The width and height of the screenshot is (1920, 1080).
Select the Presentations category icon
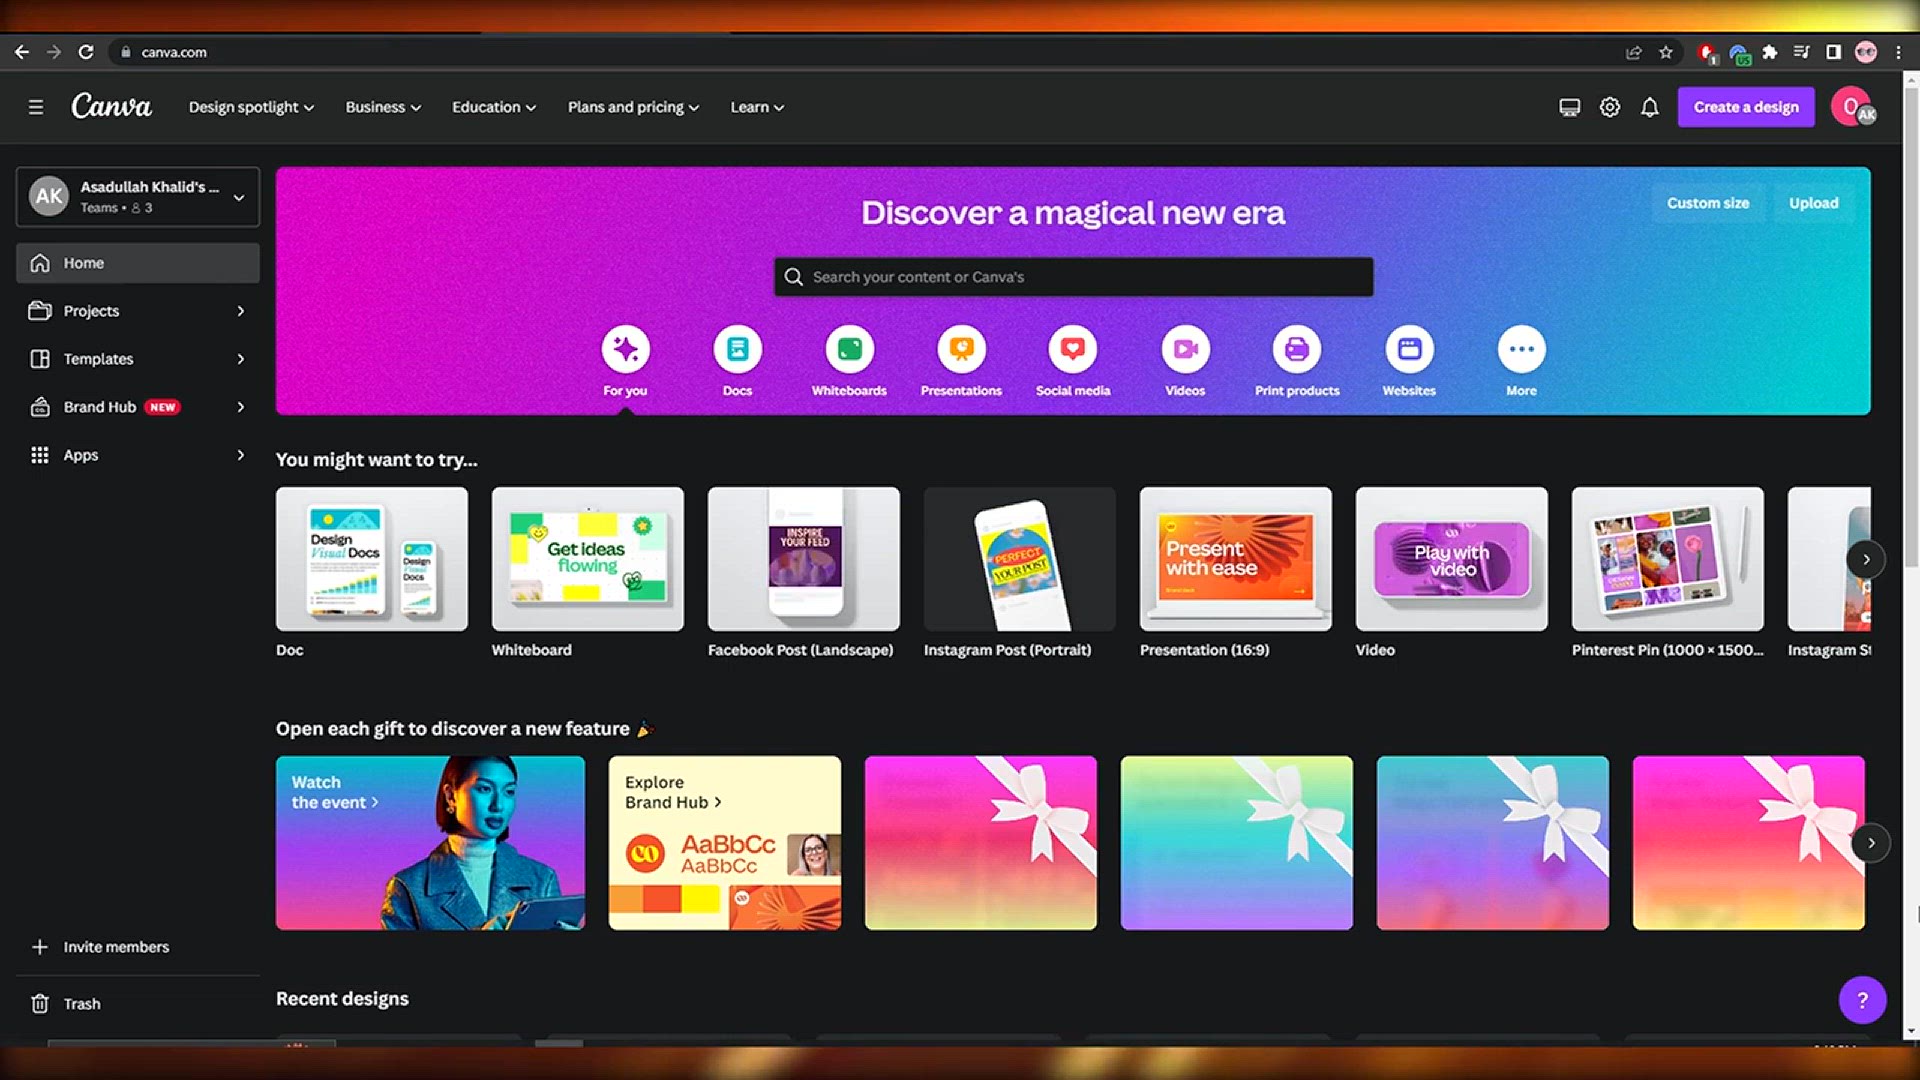962,349
